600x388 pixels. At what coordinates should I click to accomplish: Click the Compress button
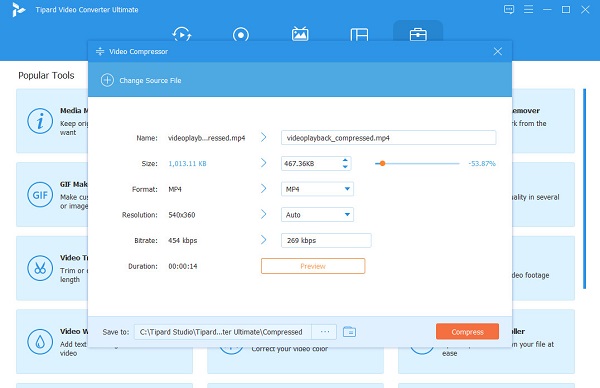click(x=467, y=331)
